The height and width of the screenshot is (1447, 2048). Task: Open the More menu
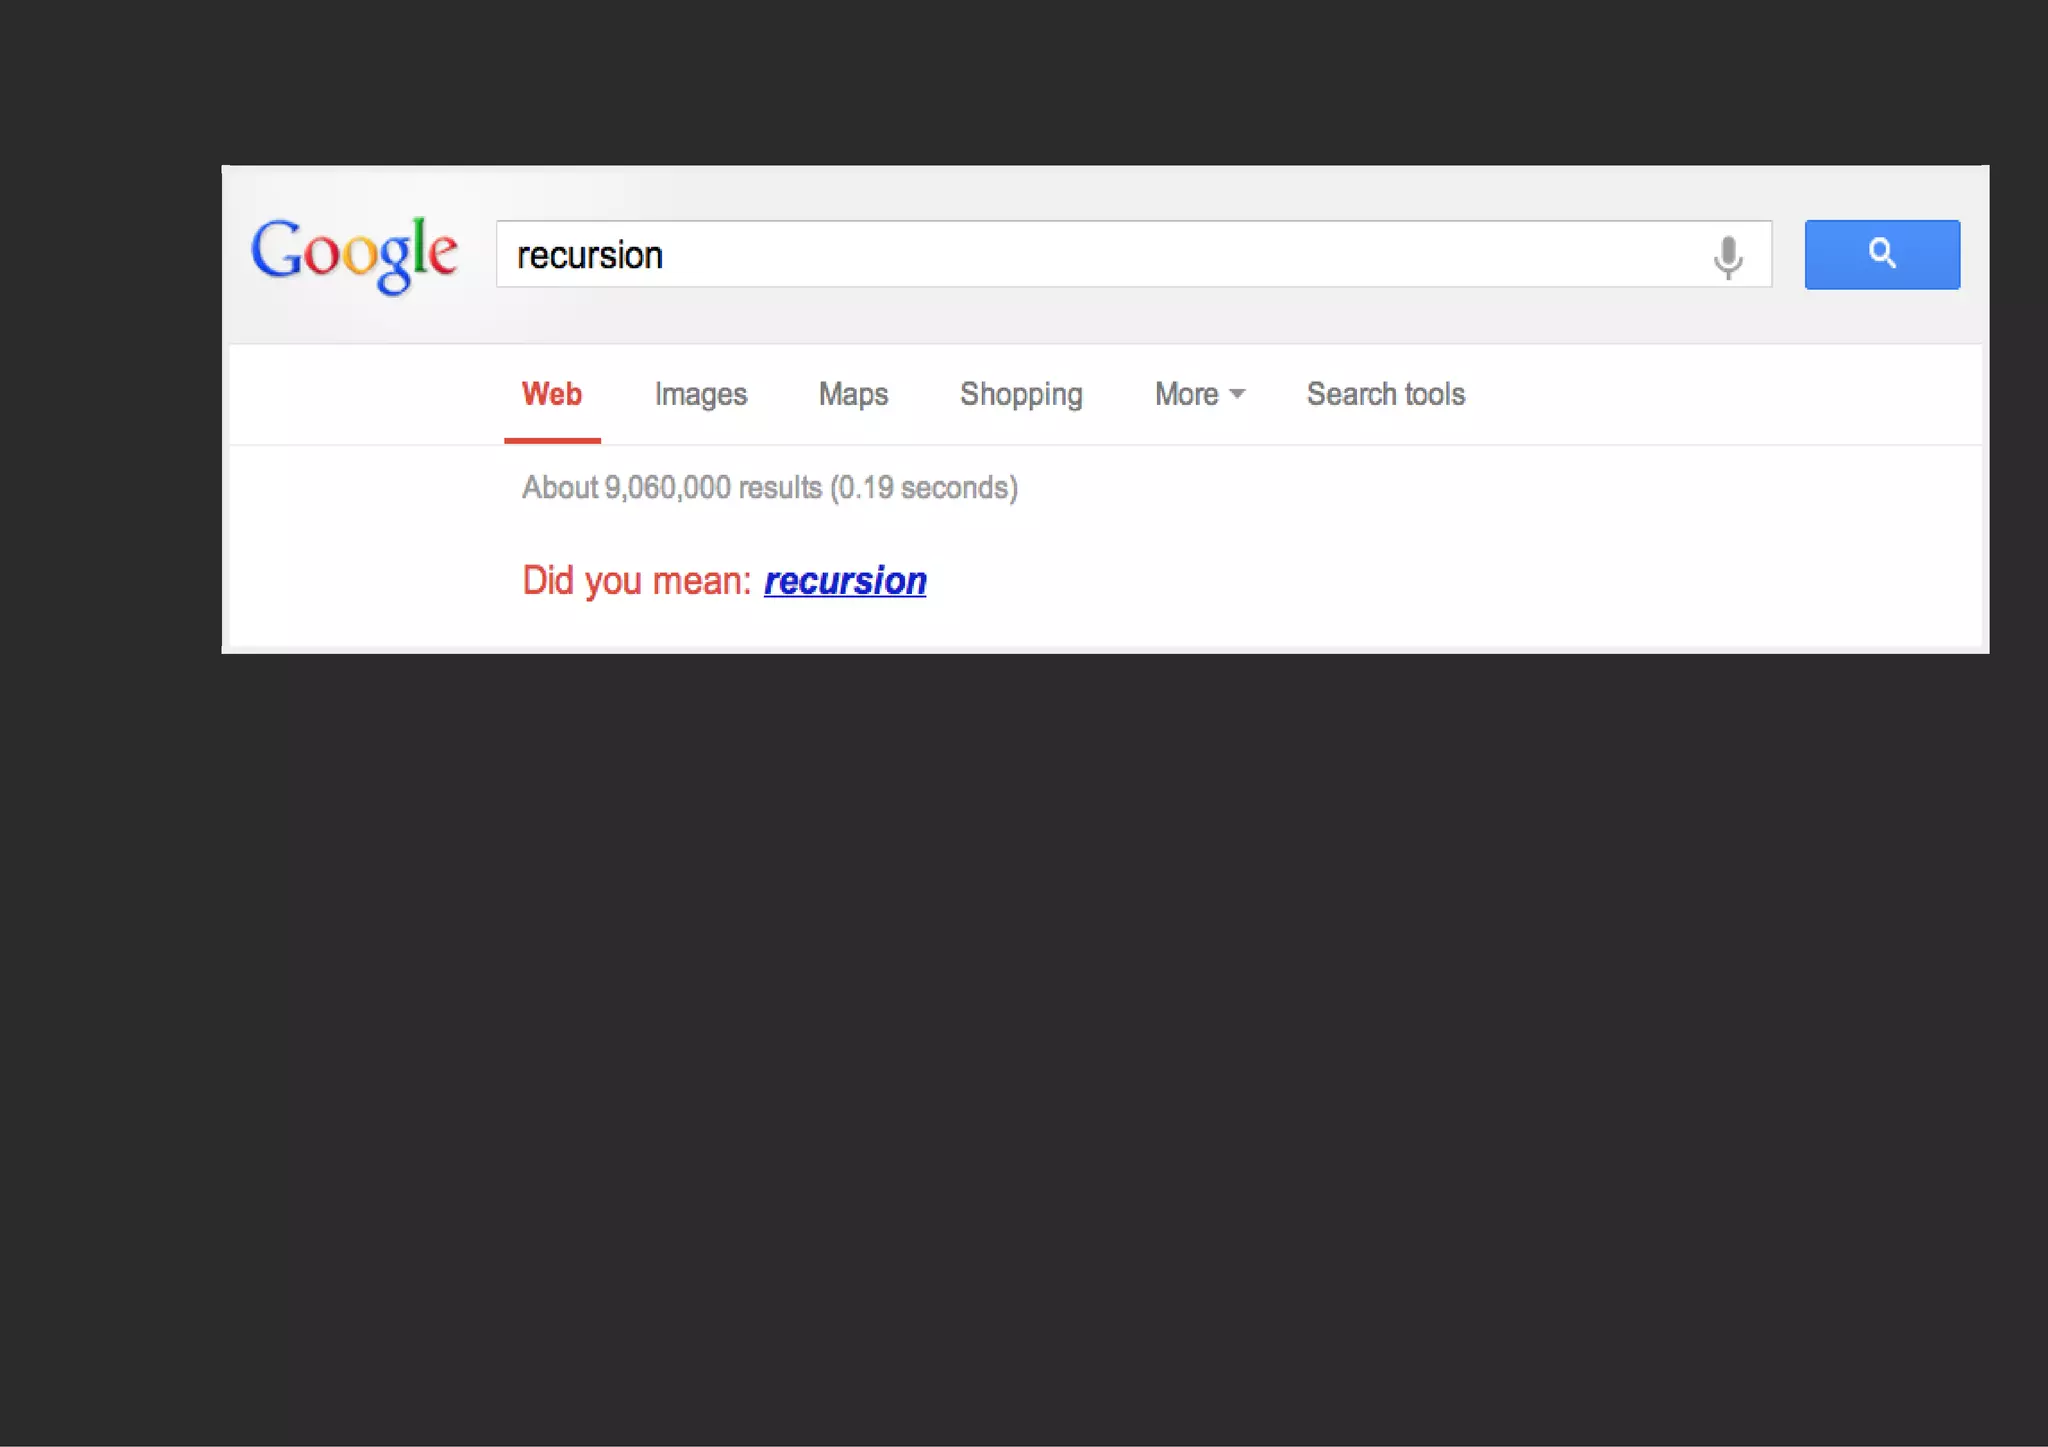[1187, 394]
